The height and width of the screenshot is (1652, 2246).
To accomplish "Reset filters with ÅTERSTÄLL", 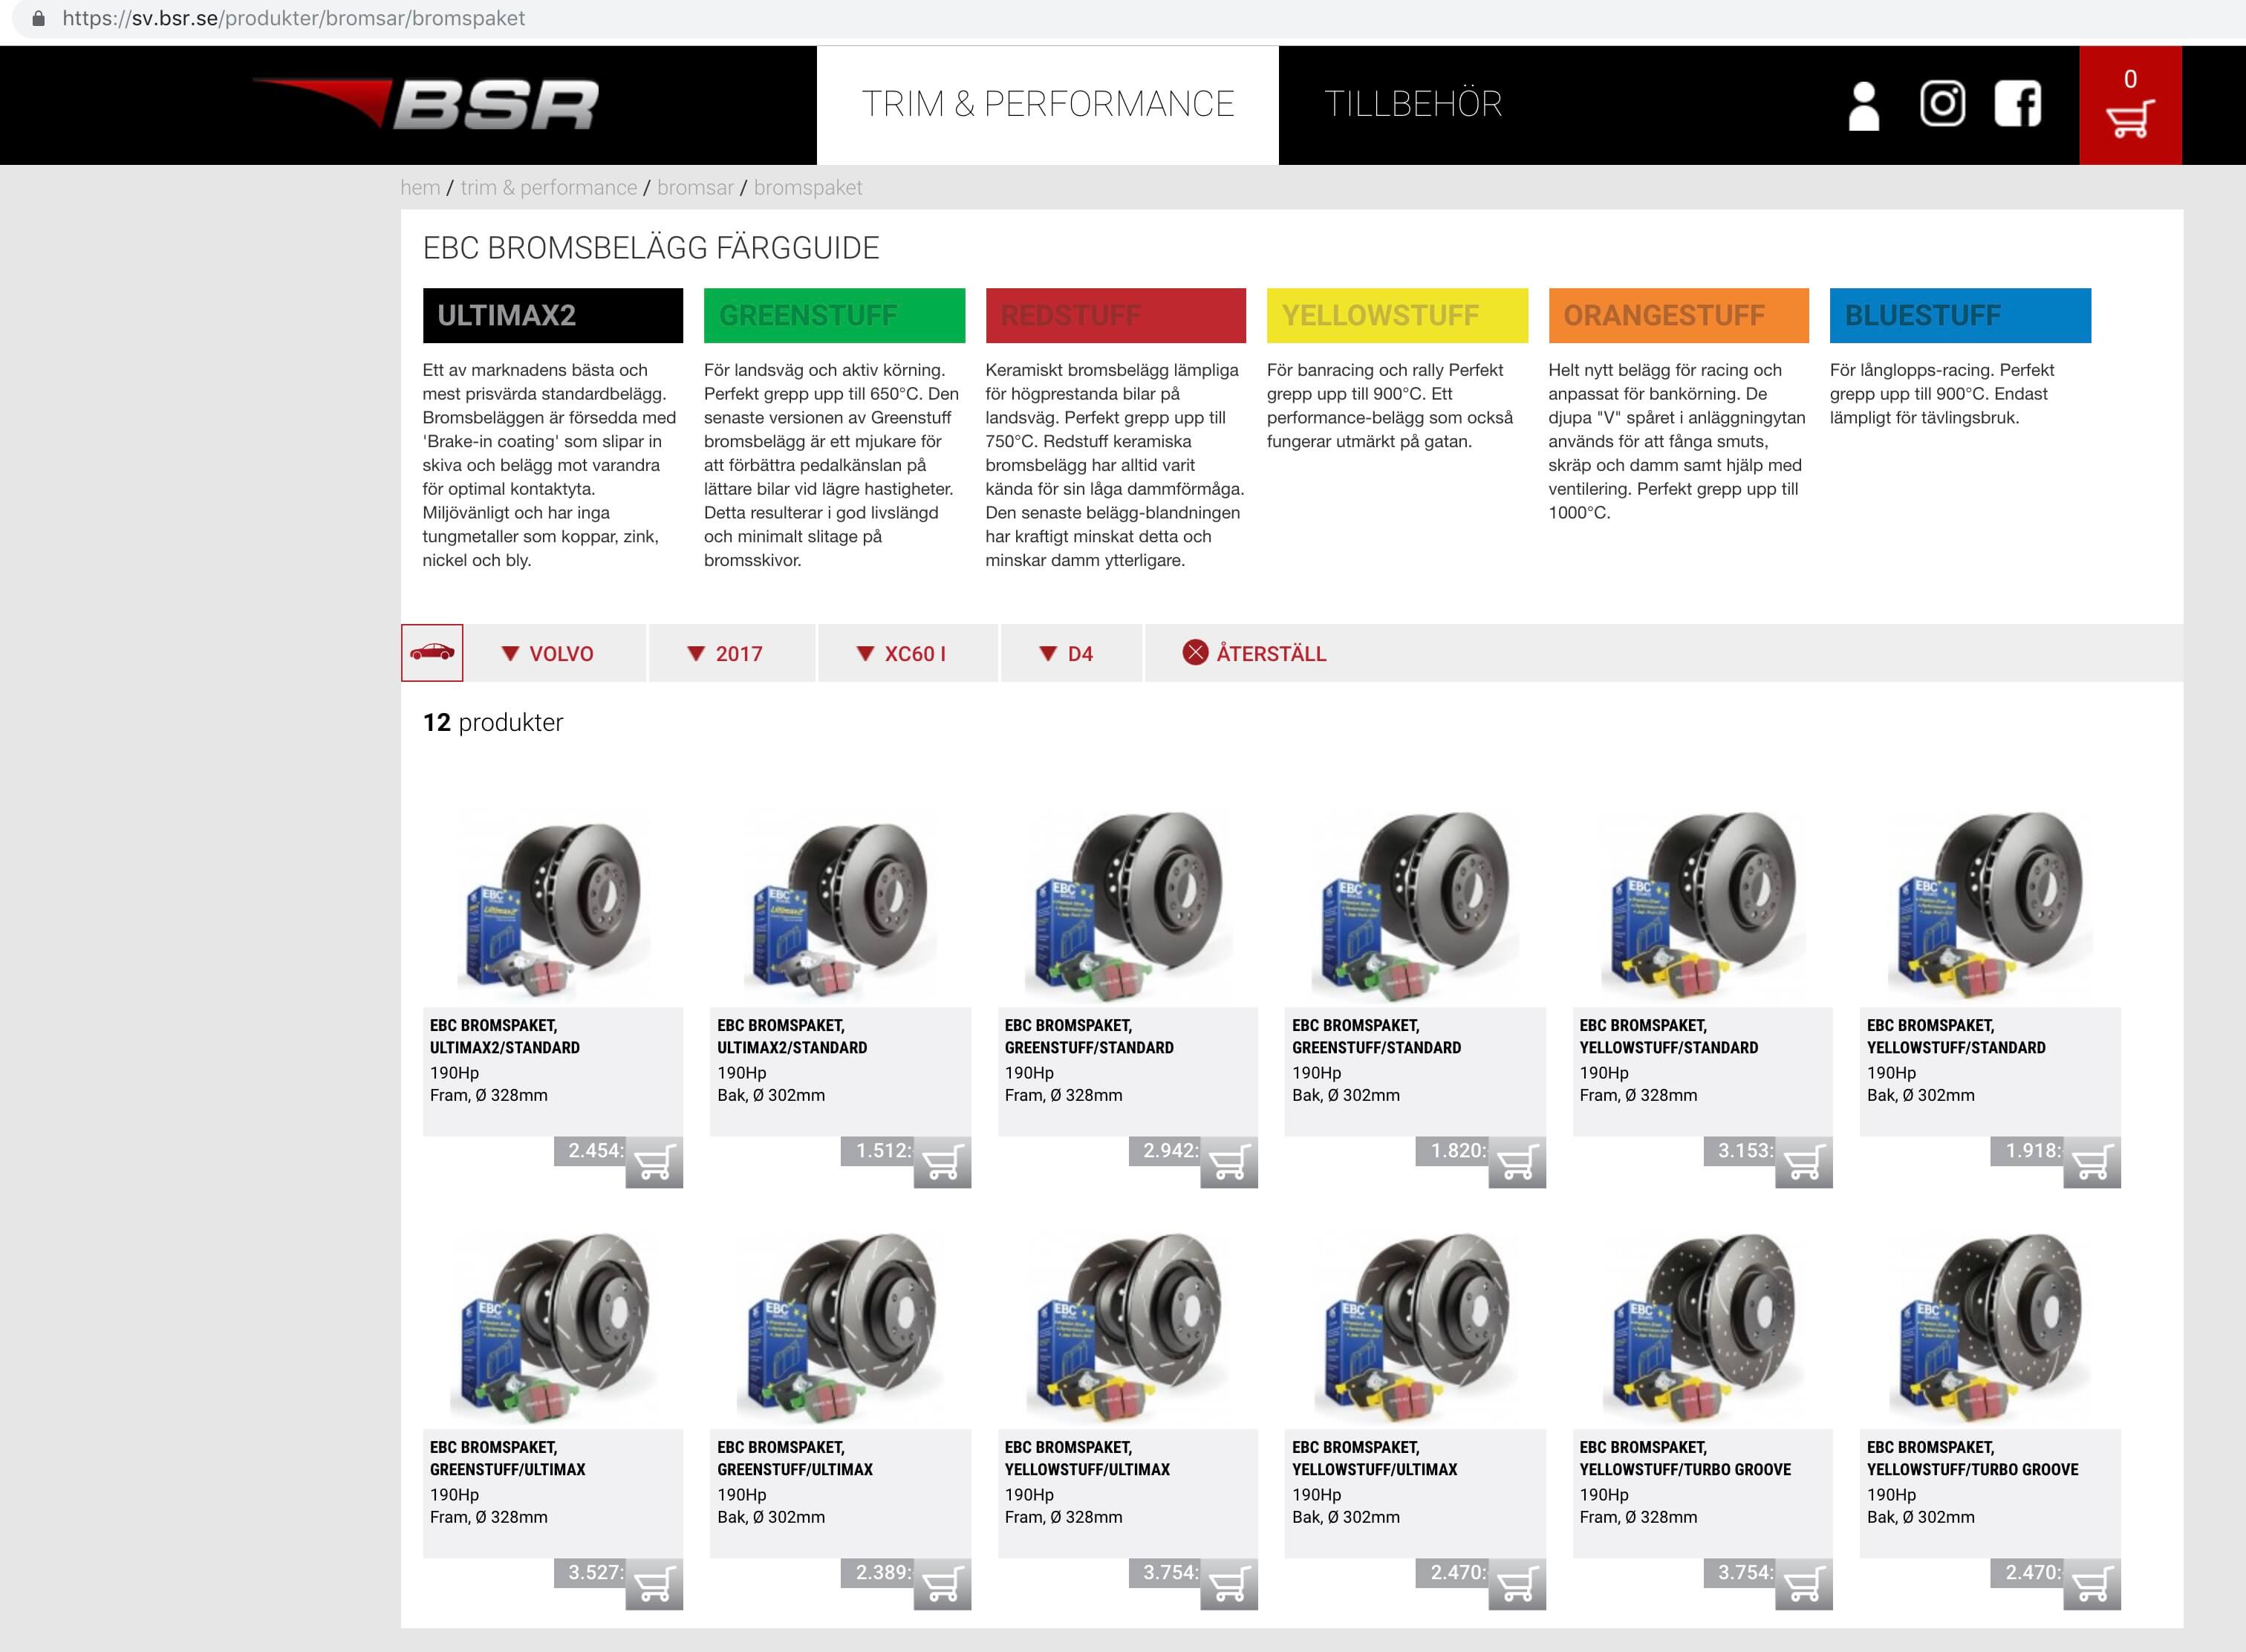I will [x=1255, y=653].
